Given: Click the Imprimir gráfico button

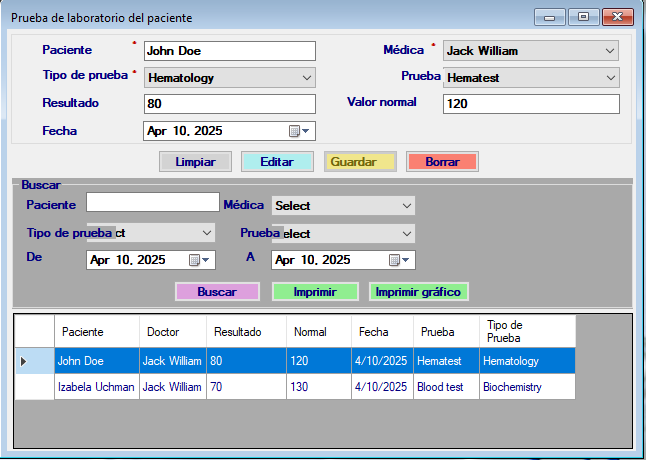Looking at the screenshot, I should pyautogui.click(x=418, y=292).
